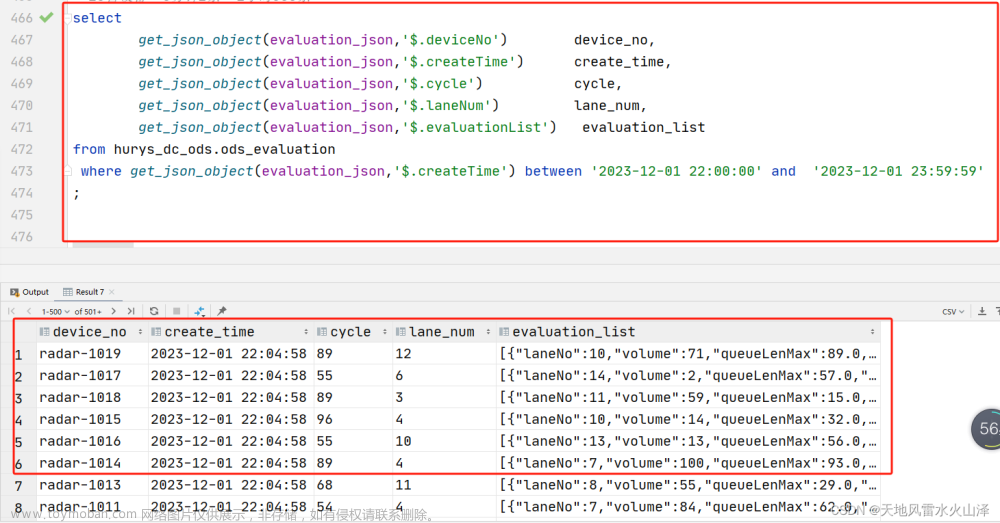Select cell radar-1018
The height and width of the screenshot is (523, 1000).
(x=92, y=397)
